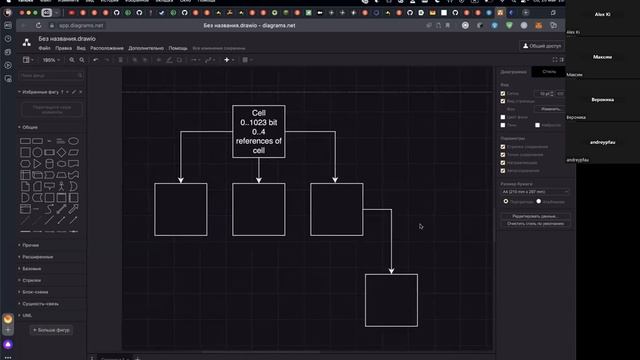Close the favorite shapes section
The height and width of the screenshot is (360, 640).
click(x=80, y=92)
